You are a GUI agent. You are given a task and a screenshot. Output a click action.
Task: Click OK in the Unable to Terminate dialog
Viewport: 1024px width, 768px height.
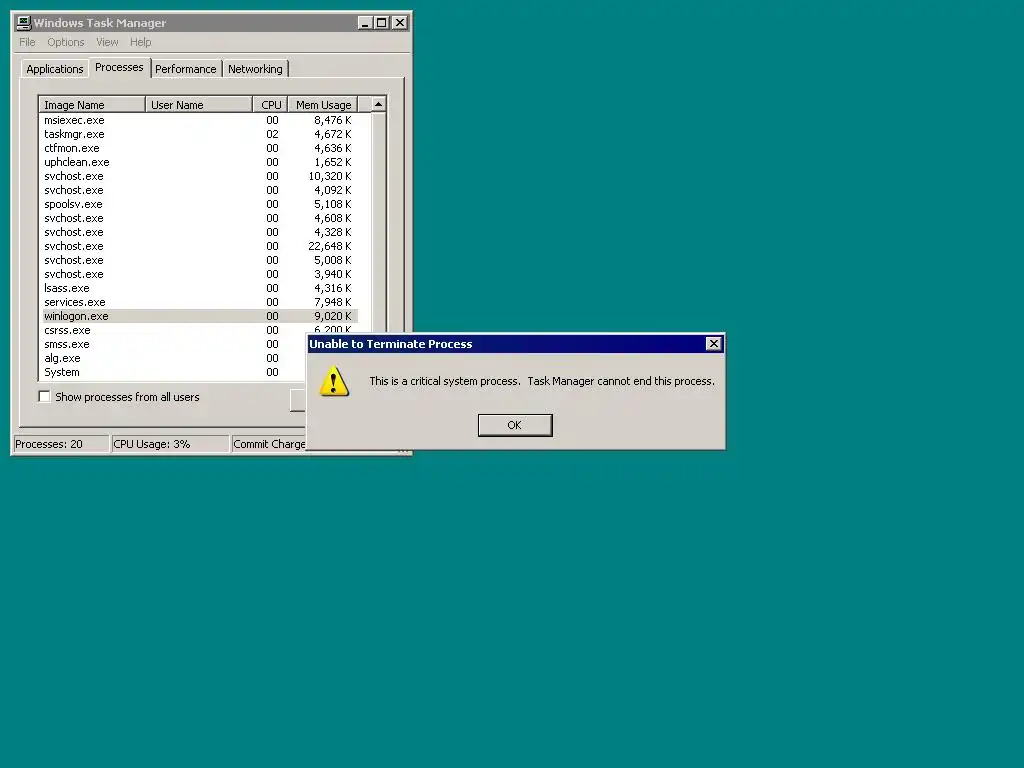click(515, 425)
